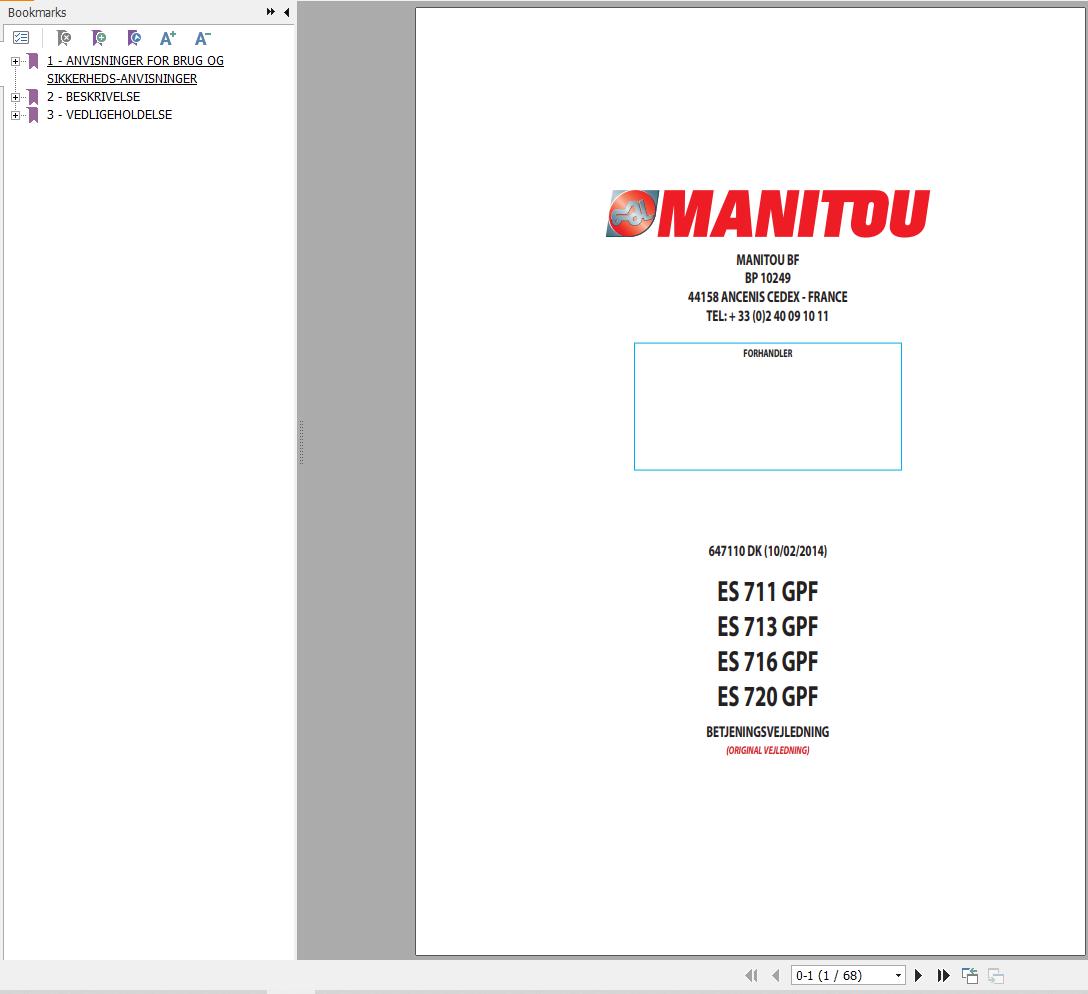Click the delete bookmark icon
The height and width of the screenshot is (994, 1088).
tap(63, 38)
